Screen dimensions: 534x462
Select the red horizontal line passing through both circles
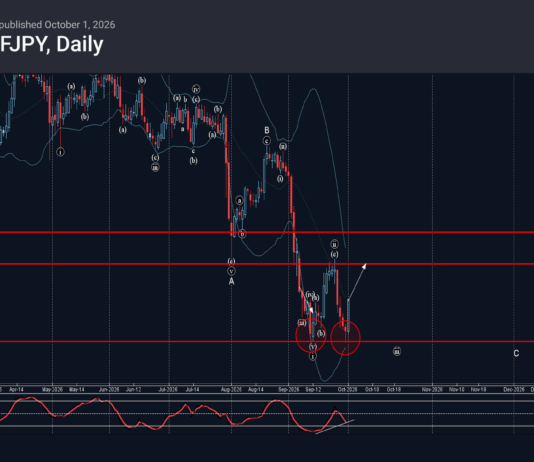267,341
